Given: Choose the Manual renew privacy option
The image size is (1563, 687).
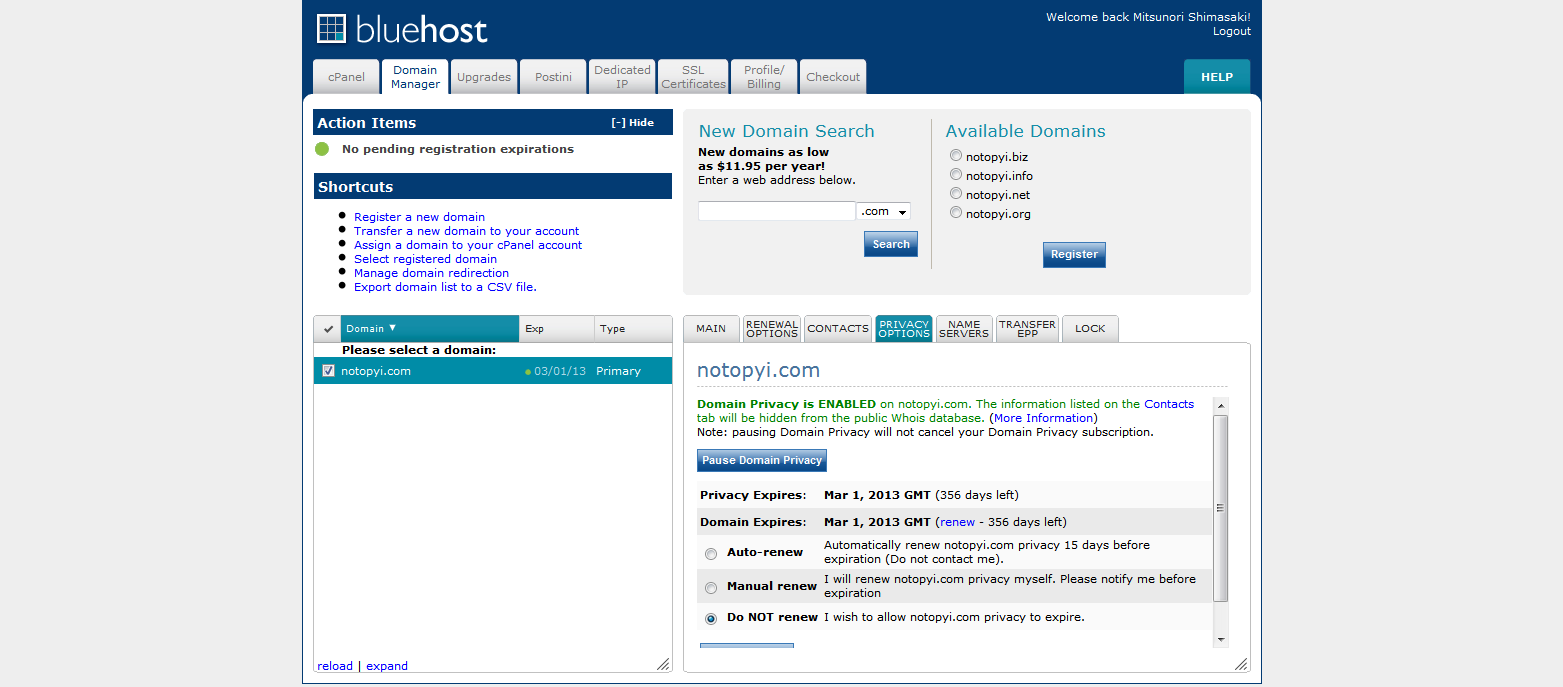Looking at the screenshot, I should point(711,587).
